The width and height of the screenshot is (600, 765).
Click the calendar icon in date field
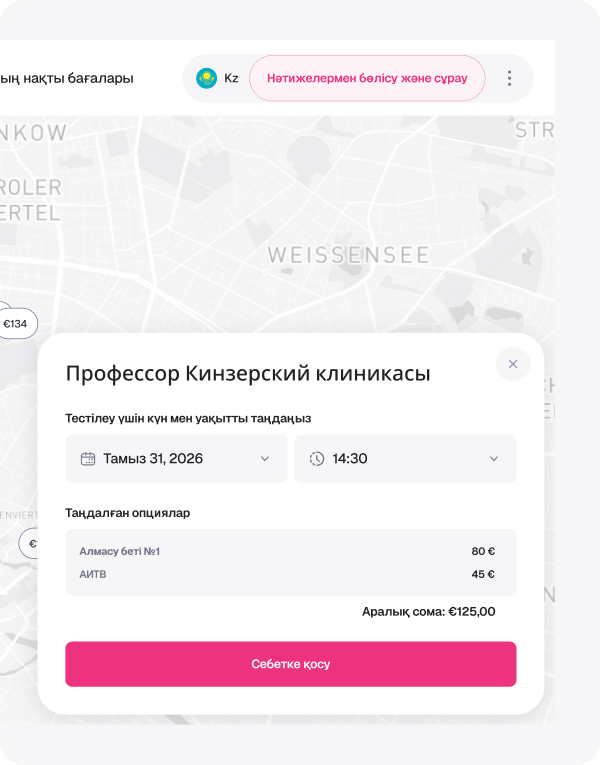coord(88,459)
